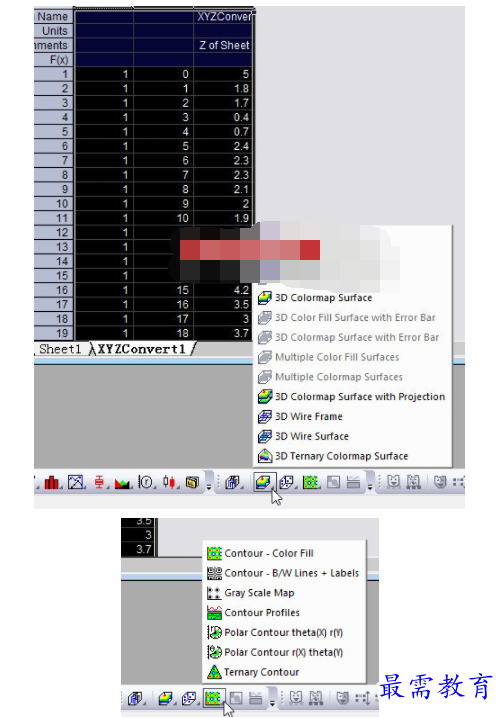501x718 pixels.
Task: Select the 3D Wire Frame menu item
Action: click(x=353, y=416)
